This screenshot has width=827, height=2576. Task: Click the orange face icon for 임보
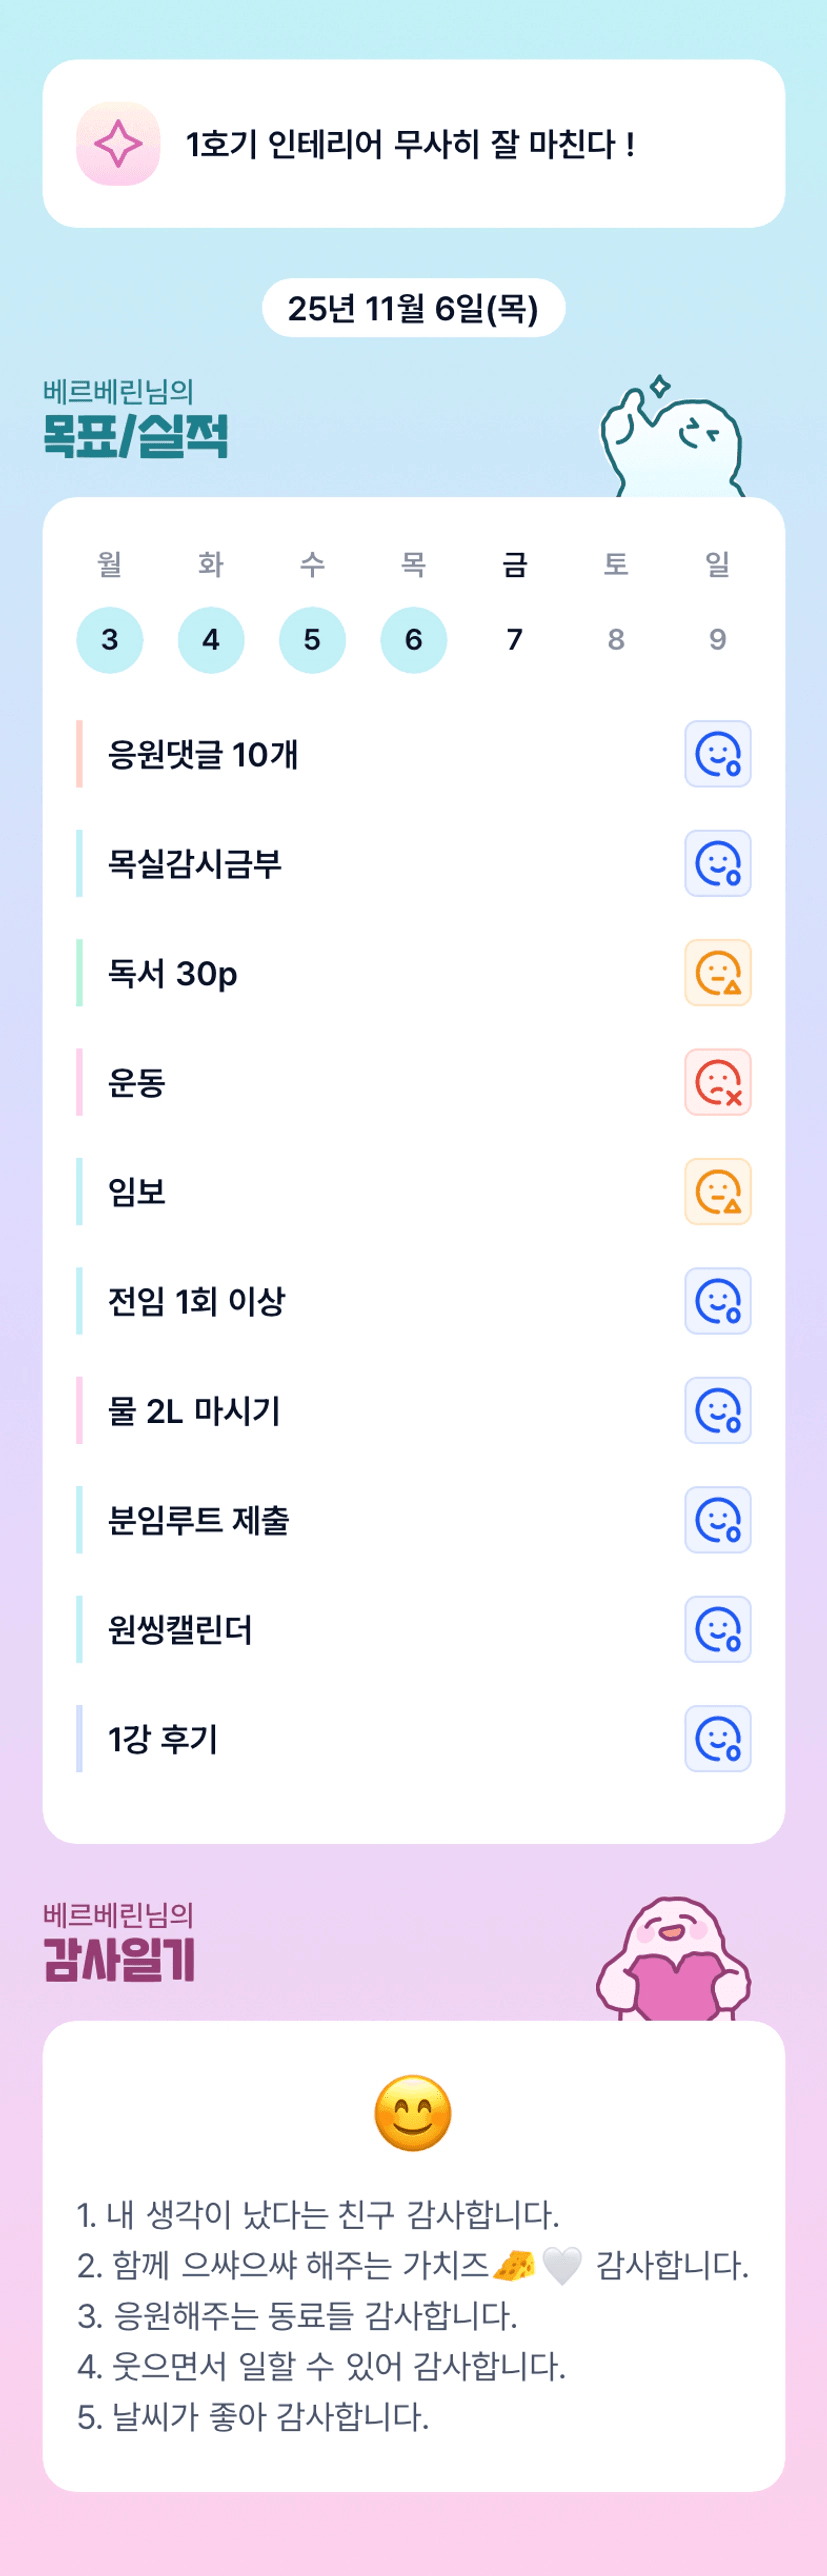coord(717,1192)
